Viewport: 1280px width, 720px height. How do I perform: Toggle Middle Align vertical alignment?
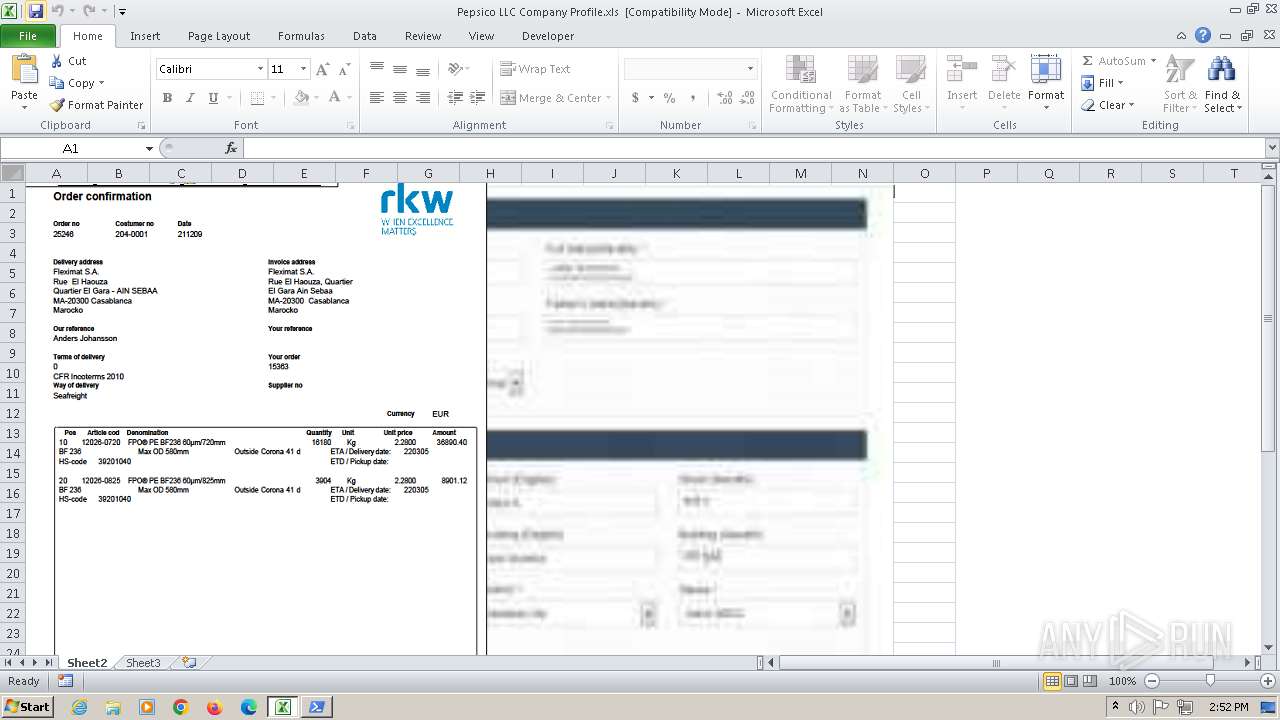pos(399,69)
